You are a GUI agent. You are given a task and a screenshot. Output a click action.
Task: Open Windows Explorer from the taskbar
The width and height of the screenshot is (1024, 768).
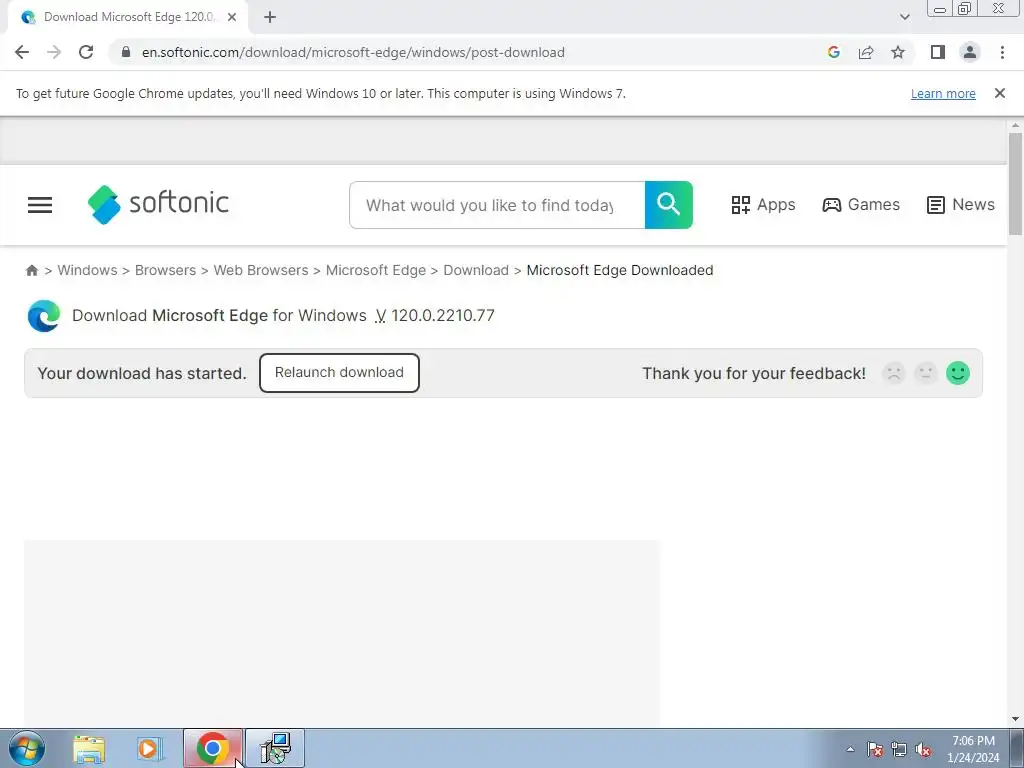(89, 749)
